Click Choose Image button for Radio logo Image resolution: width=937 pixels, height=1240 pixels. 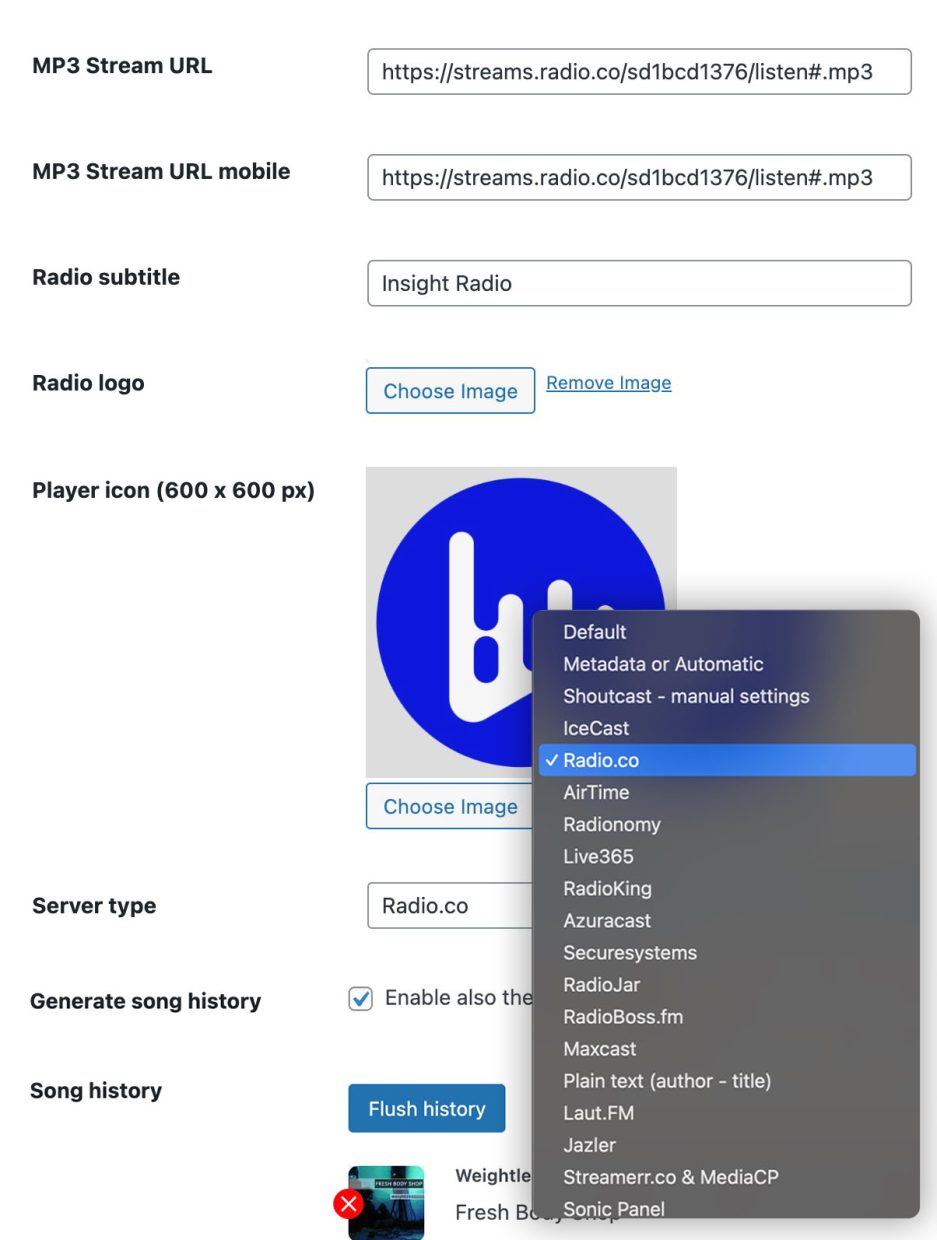[450, 391]
